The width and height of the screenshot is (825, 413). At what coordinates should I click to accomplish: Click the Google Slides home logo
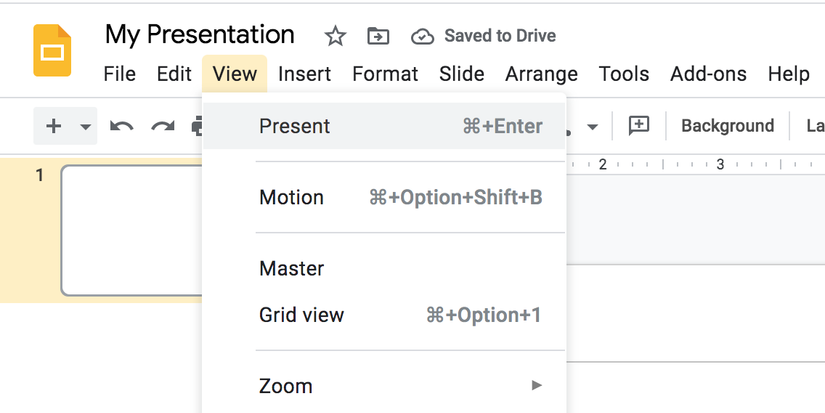(52, 50)
